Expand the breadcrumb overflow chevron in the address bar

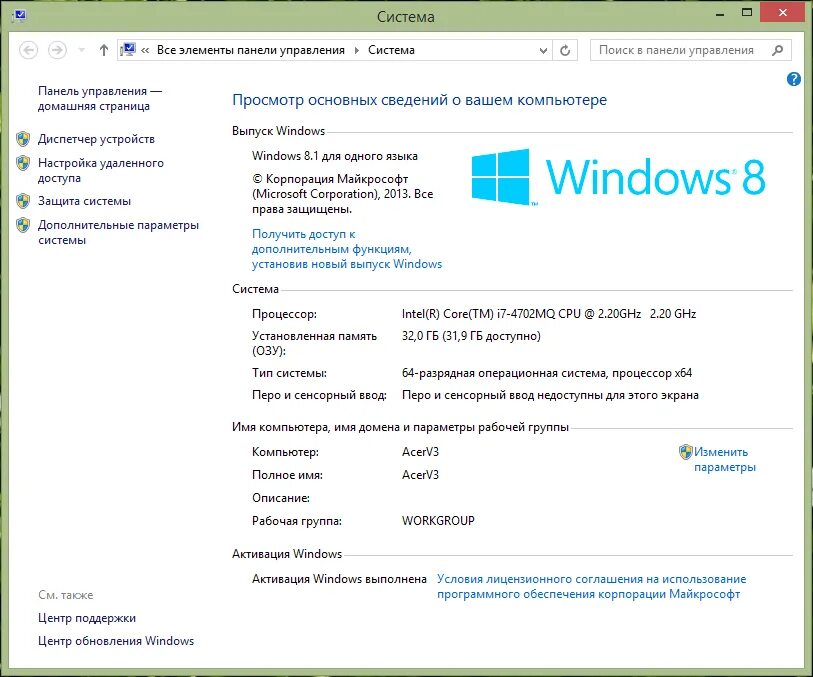click(145, 50)
